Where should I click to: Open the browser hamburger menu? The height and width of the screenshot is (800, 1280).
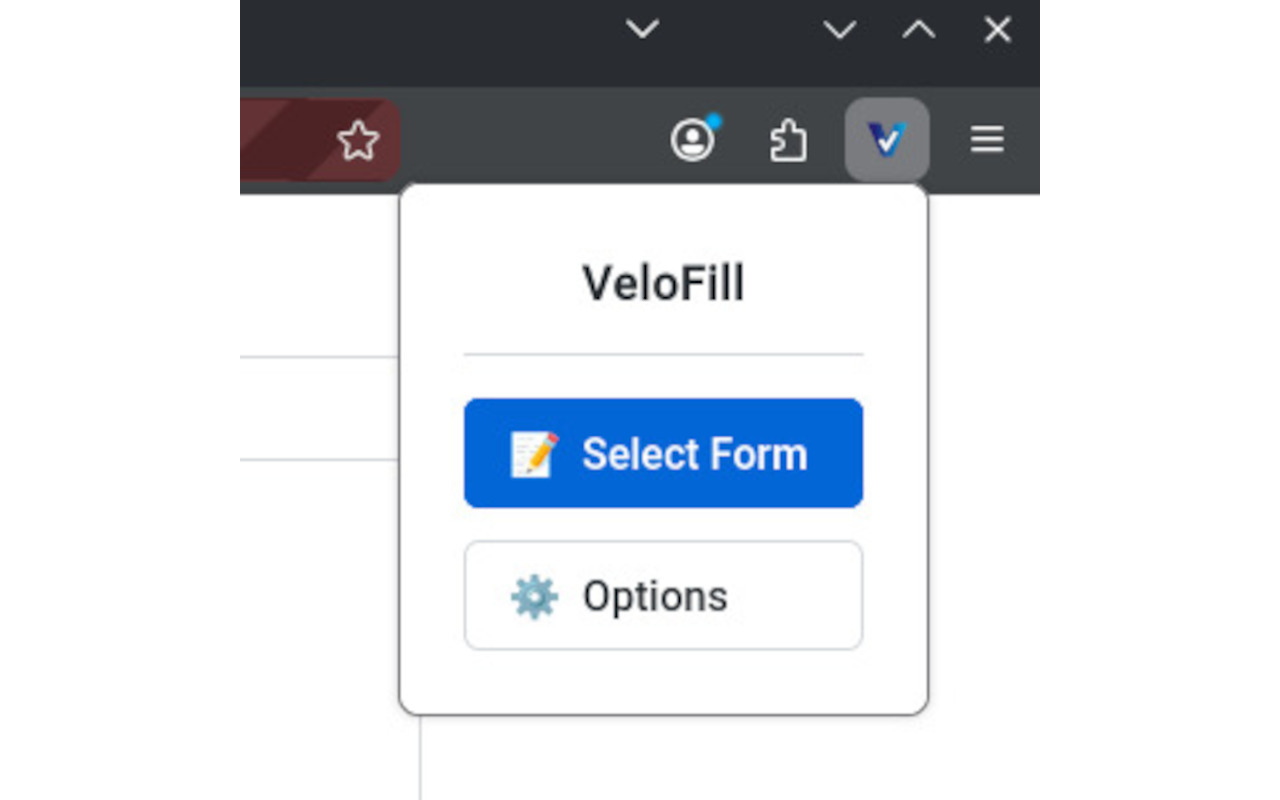pyautogui.click(x=986, y=139)
